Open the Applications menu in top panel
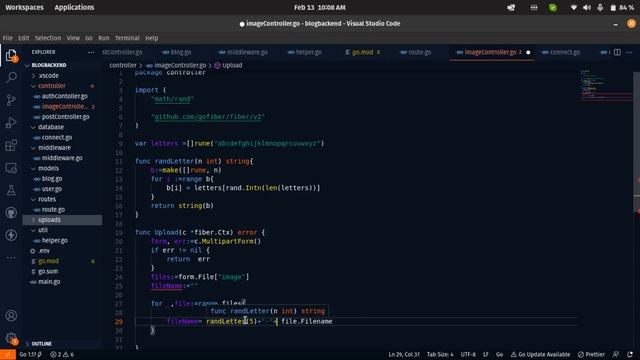Image resolution: width=640 pixels, height=360 pixels. (x=74, y=7)
